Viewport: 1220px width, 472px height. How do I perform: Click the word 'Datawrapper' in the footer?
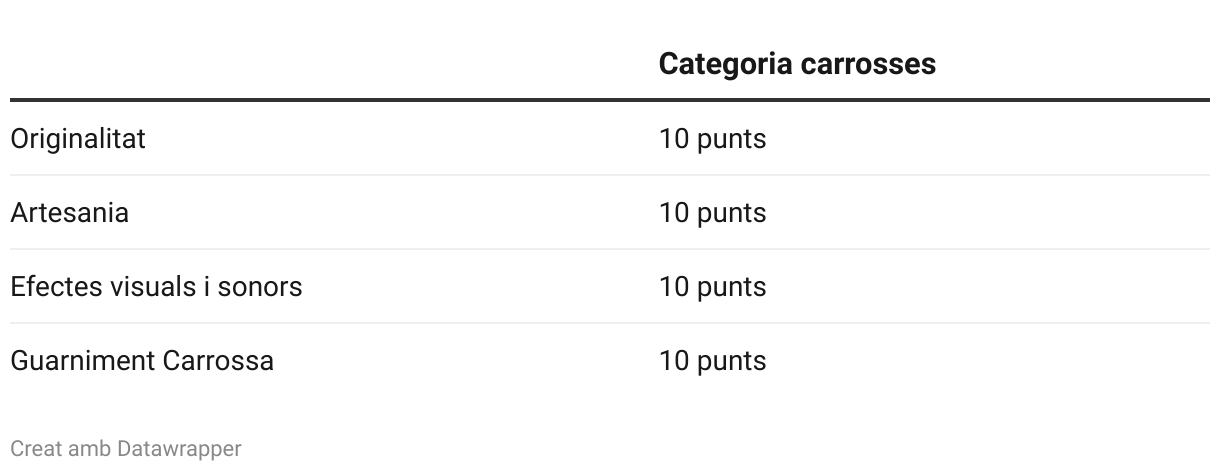[179, 449]
